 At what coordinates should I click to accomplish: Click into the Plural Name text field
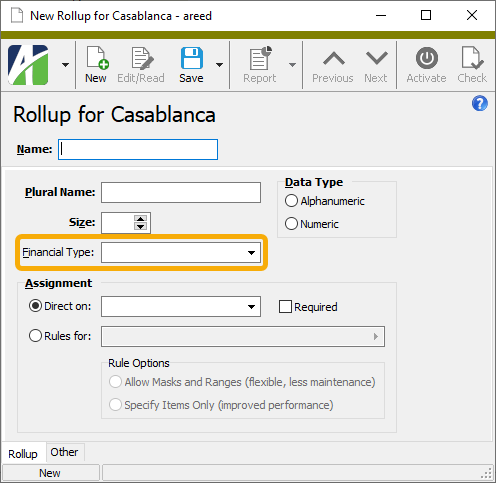181,192
